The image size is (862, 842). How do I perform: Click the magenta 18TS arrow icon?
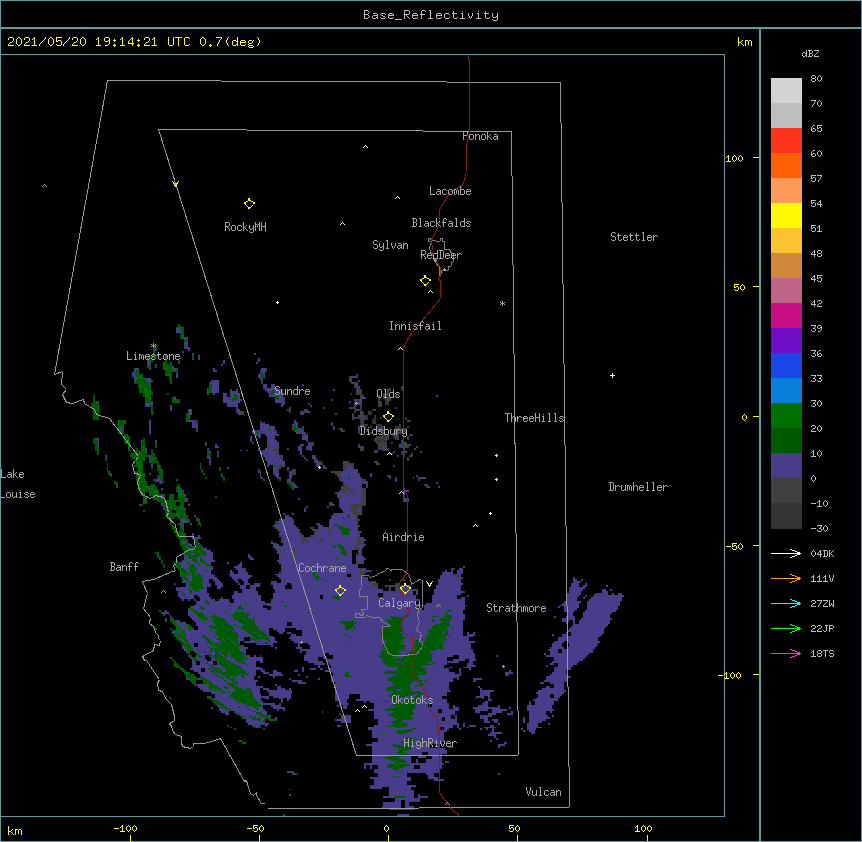pos(786,653)
